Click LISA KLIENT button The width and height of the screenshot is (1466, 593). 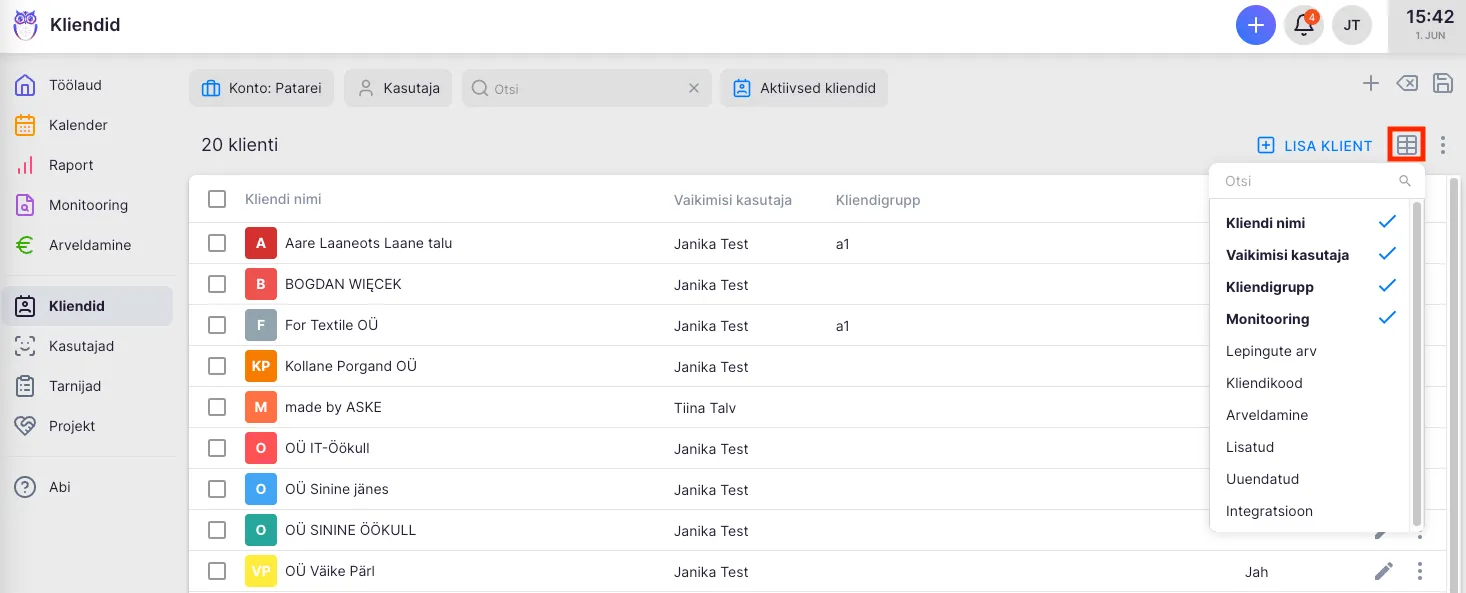[1314, 145]
